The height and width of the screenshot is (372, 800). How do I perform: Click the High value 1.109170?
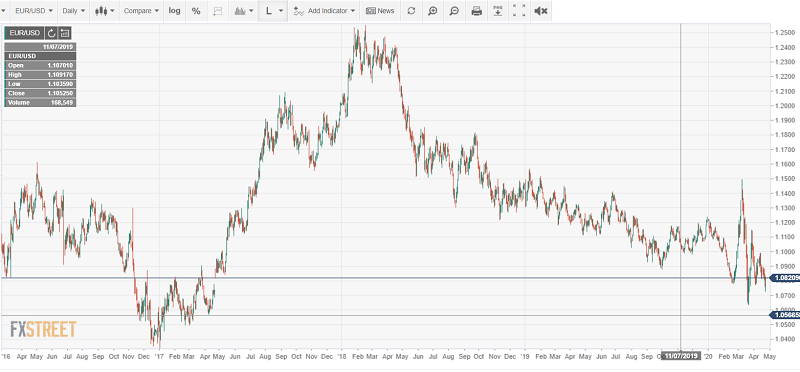pyautogui.click(x=60, y=75)
